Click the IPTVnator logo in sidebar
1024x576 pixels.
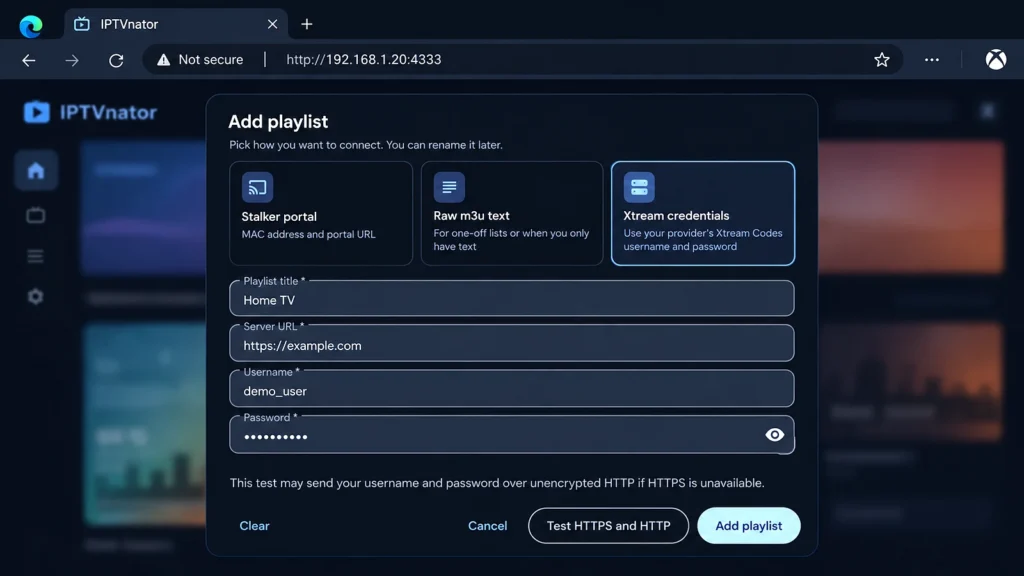coord(90,112)
